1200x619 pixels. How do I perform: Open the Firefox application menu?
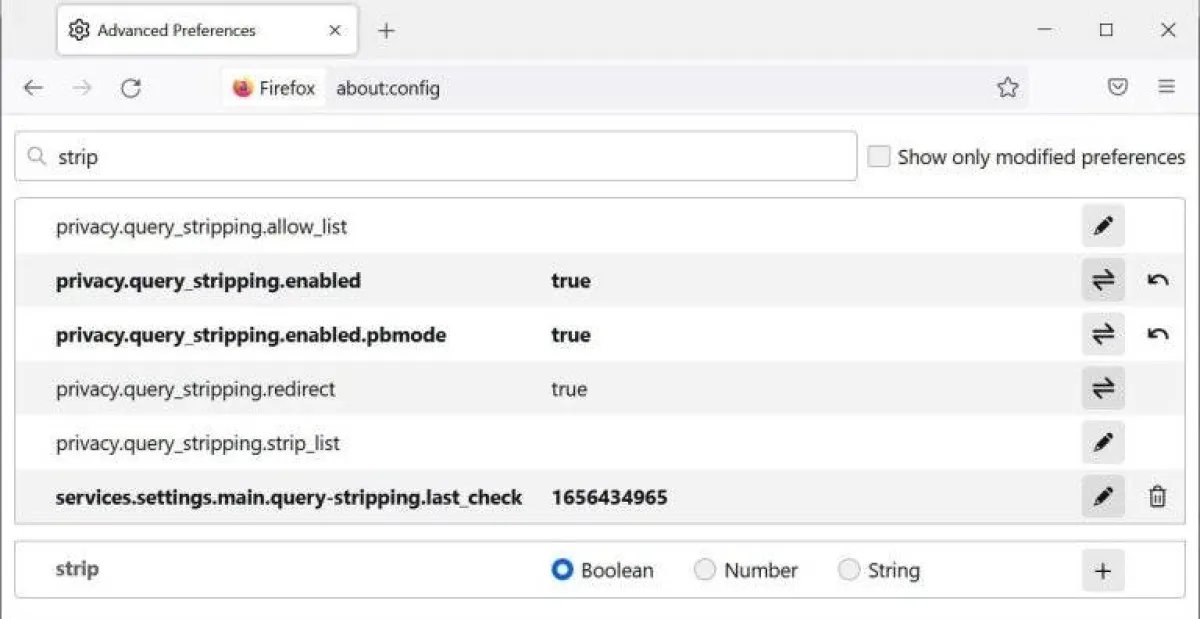point(1166,88)
